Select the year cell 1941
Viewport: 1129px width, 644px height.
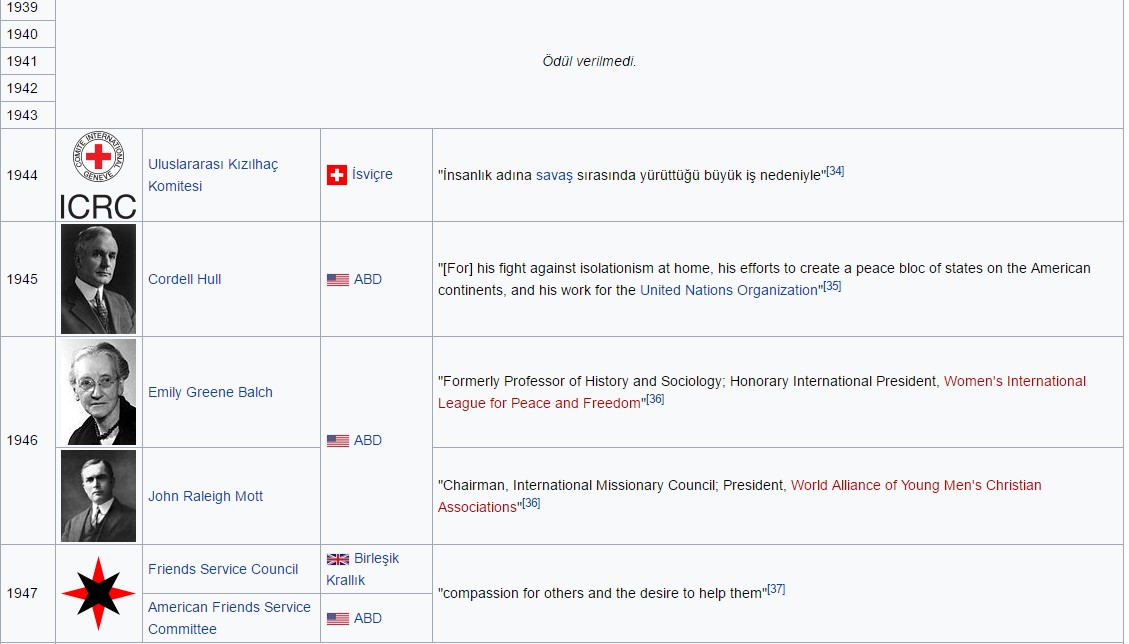pos(27,61)
